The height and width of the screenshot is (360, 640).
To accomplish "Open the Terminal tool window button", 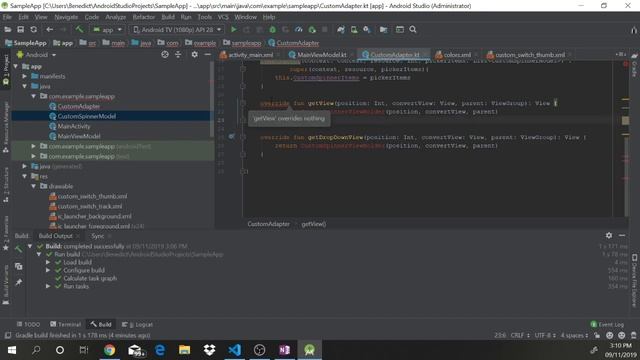I will click(66, 324).
